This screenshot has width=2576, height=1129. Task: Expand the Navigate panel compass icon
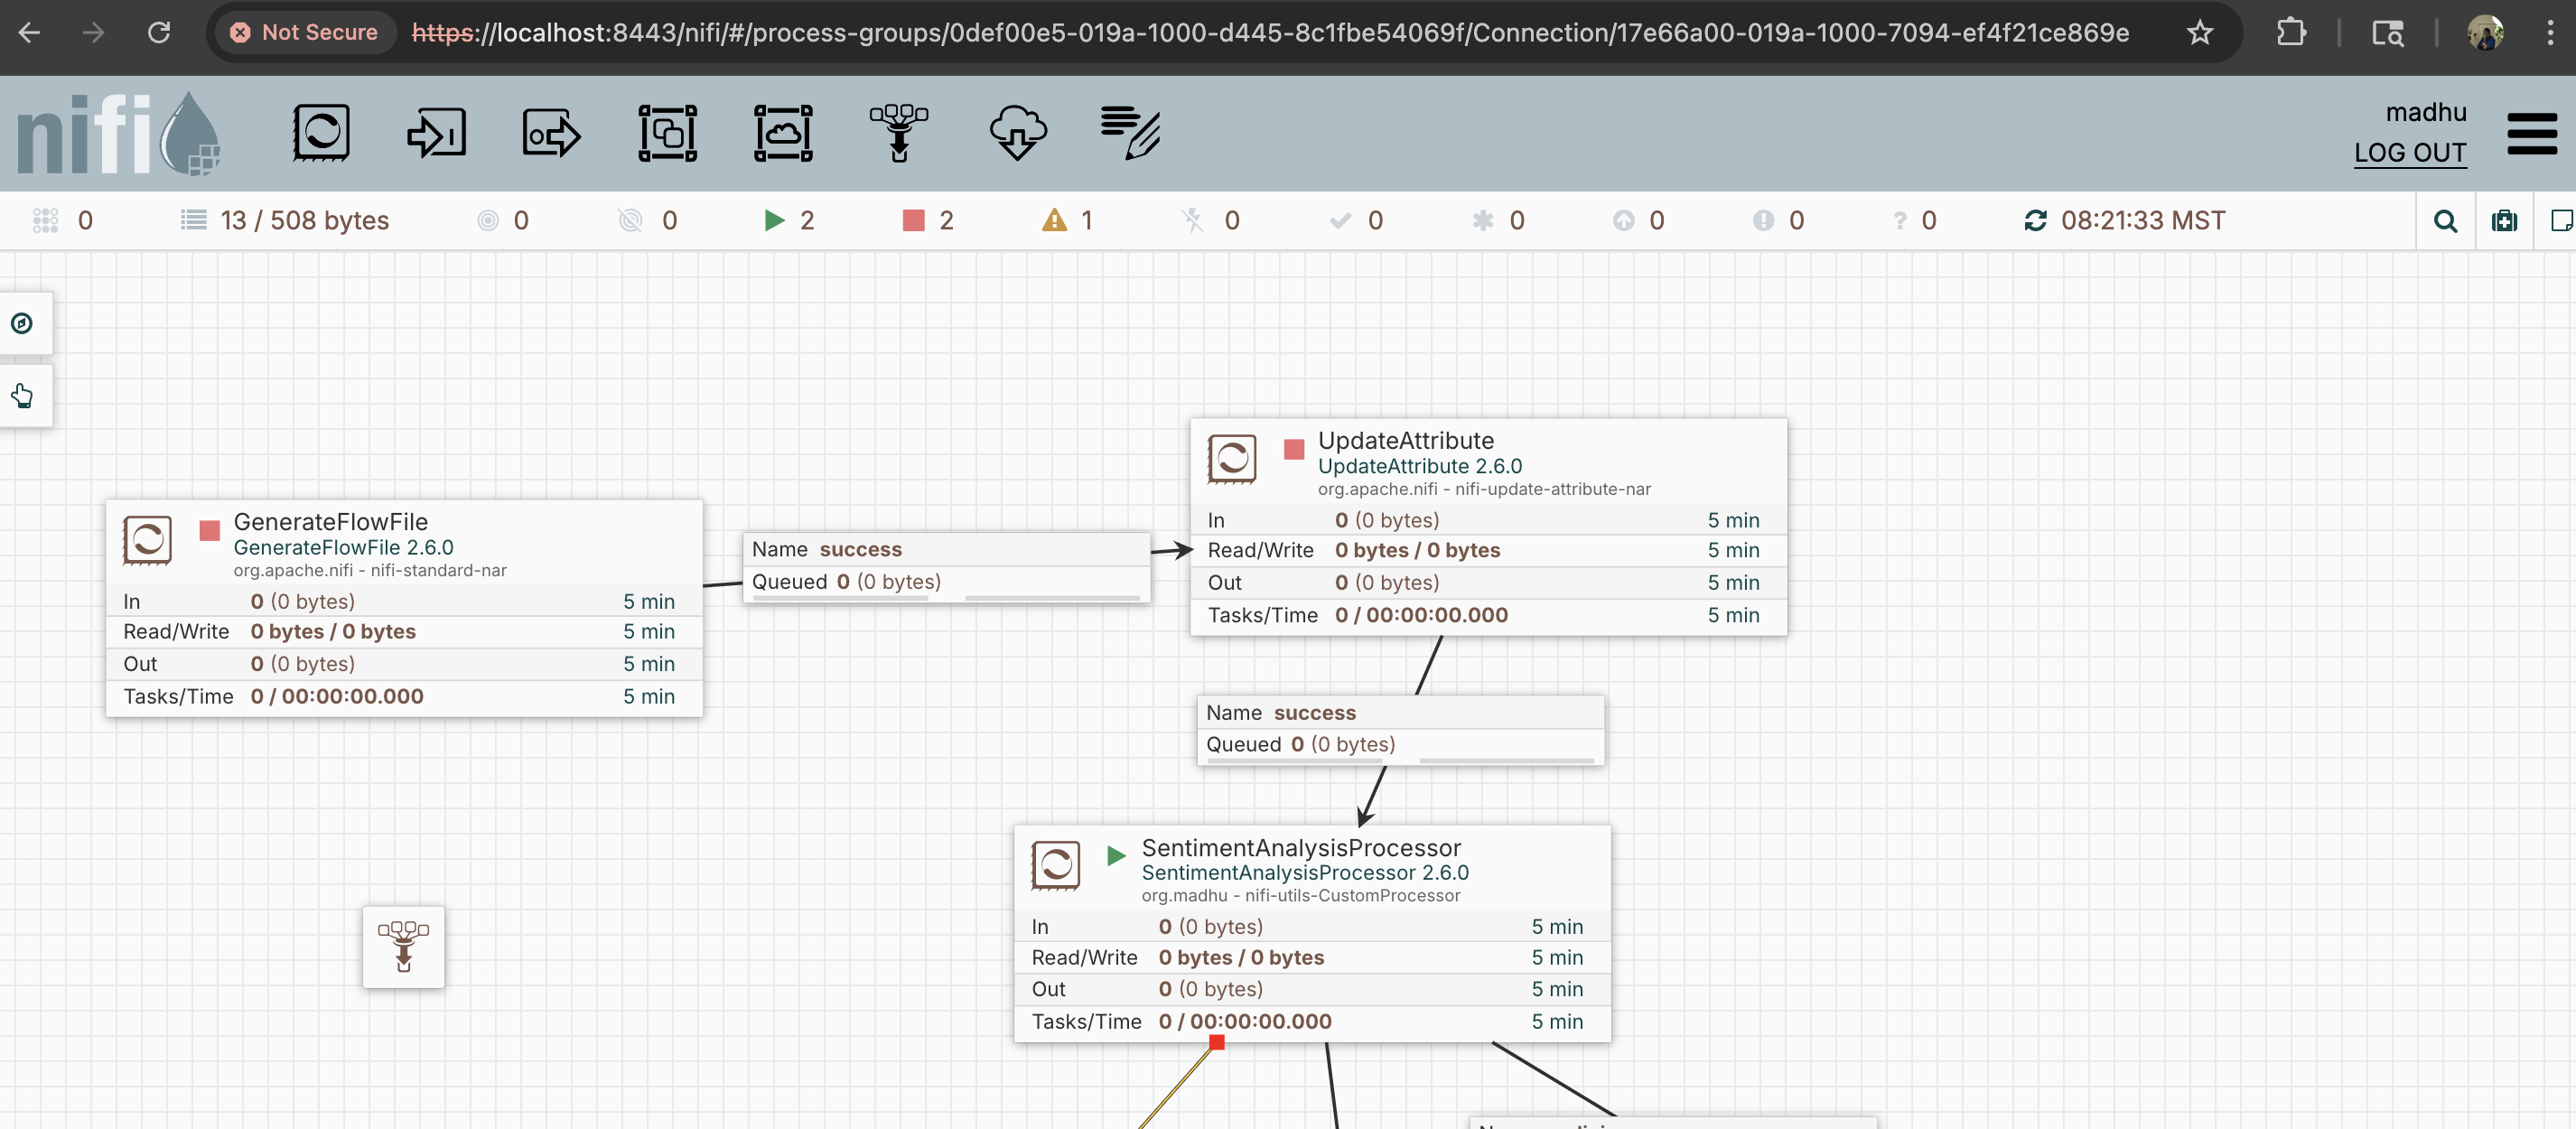click(22, 323)
